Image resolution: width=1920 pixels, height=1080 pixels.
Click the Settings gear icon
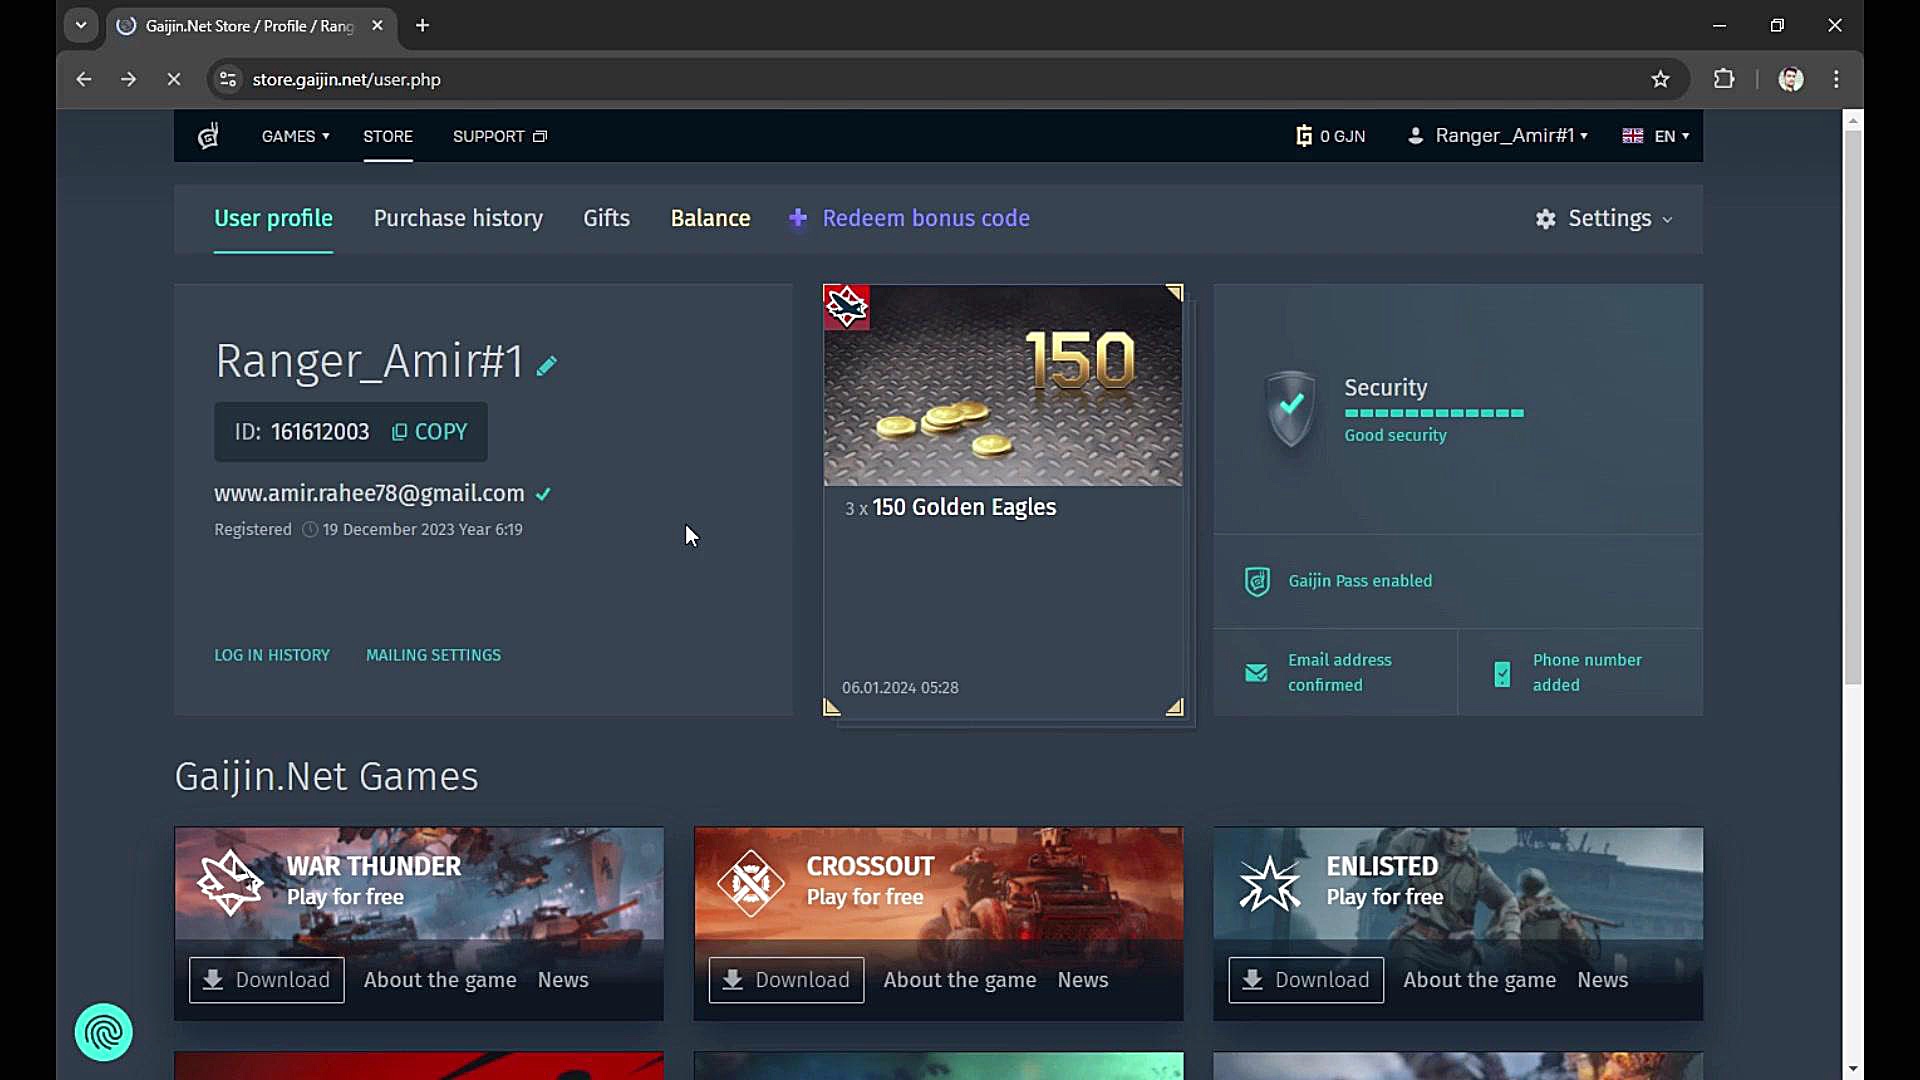[x=1546, y=219]
